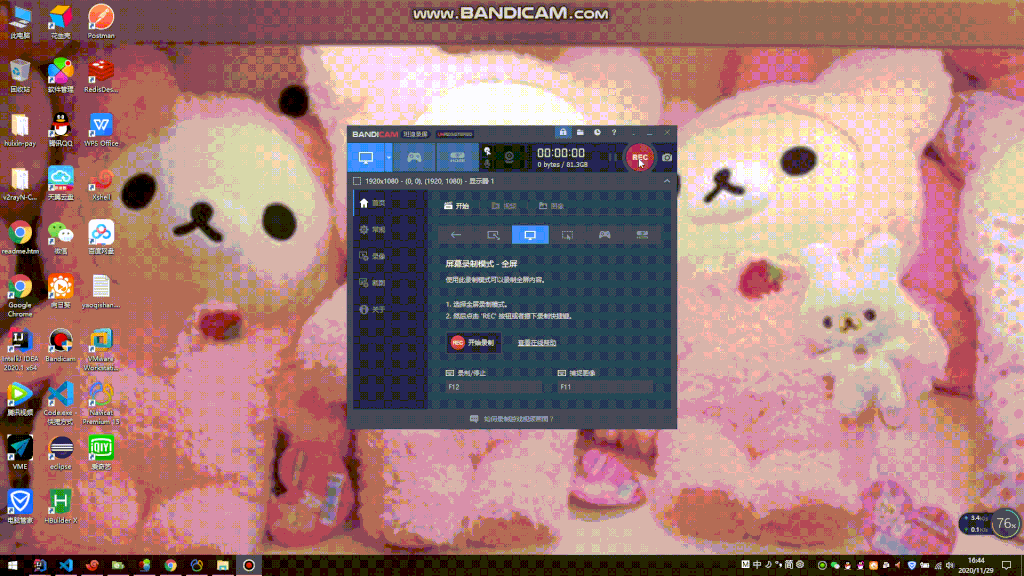The width and height of the screenshot is (1024, 576).
Task: Switch to game recording mode in top toolbar
Action: tap(414, 157)
